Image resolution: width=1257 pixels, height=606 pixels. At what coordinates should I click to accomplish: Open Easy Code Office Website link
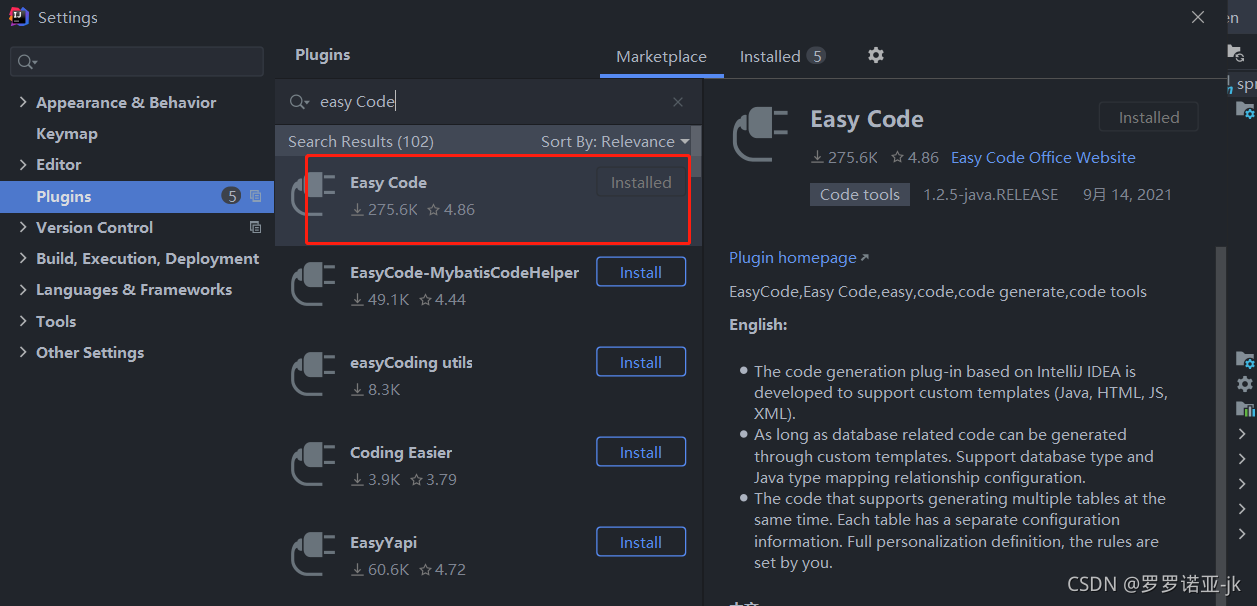(1043, 158)
